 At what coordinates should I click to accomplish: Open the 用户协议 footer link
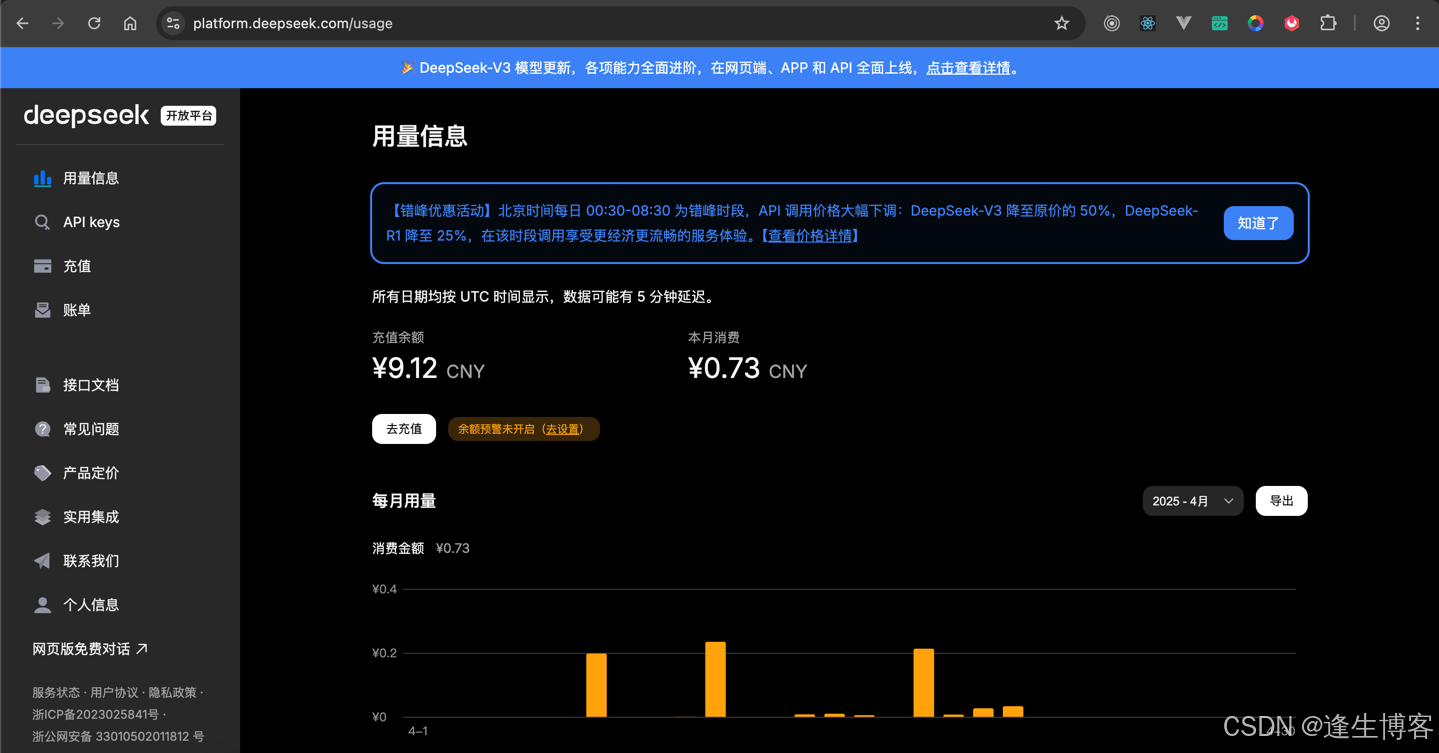[x=114, y=692]
